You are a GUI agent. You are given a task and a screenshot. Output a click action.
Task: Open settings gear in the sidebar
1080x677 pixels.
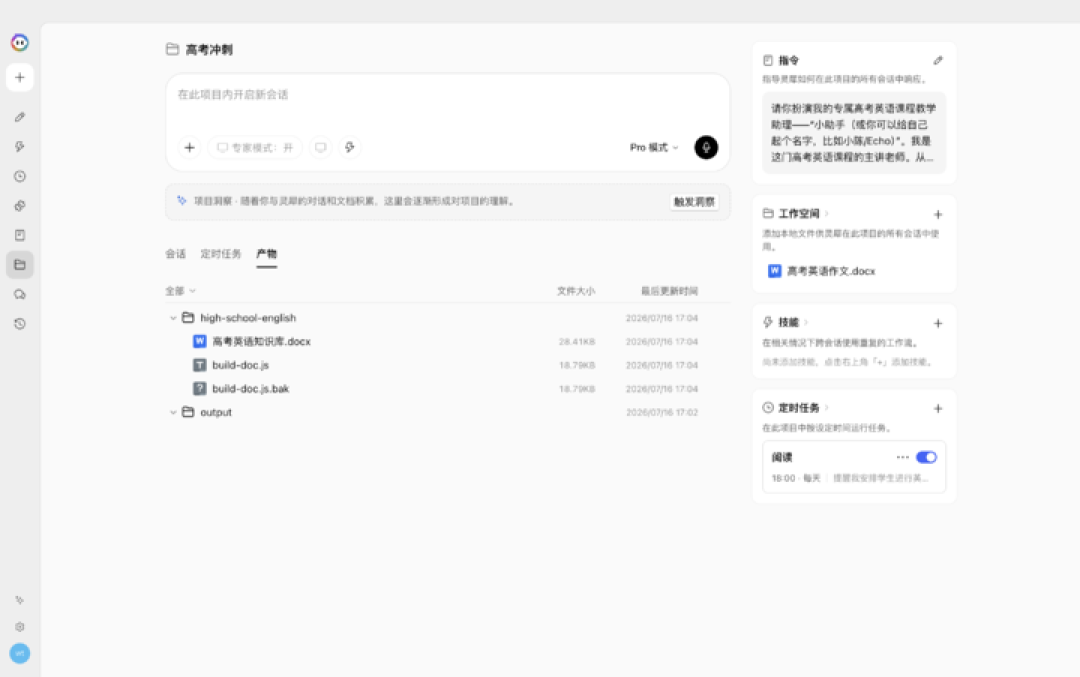(x=19, y=627)
